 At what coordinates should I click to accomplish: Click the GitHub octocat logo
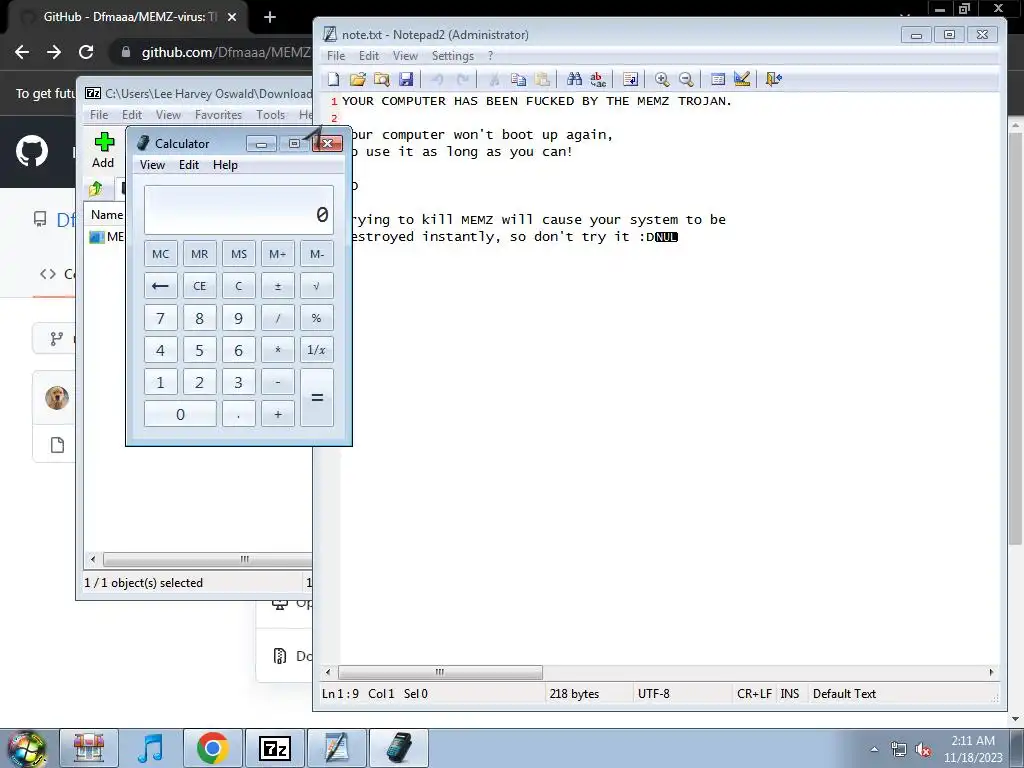[x=31, y=151]
